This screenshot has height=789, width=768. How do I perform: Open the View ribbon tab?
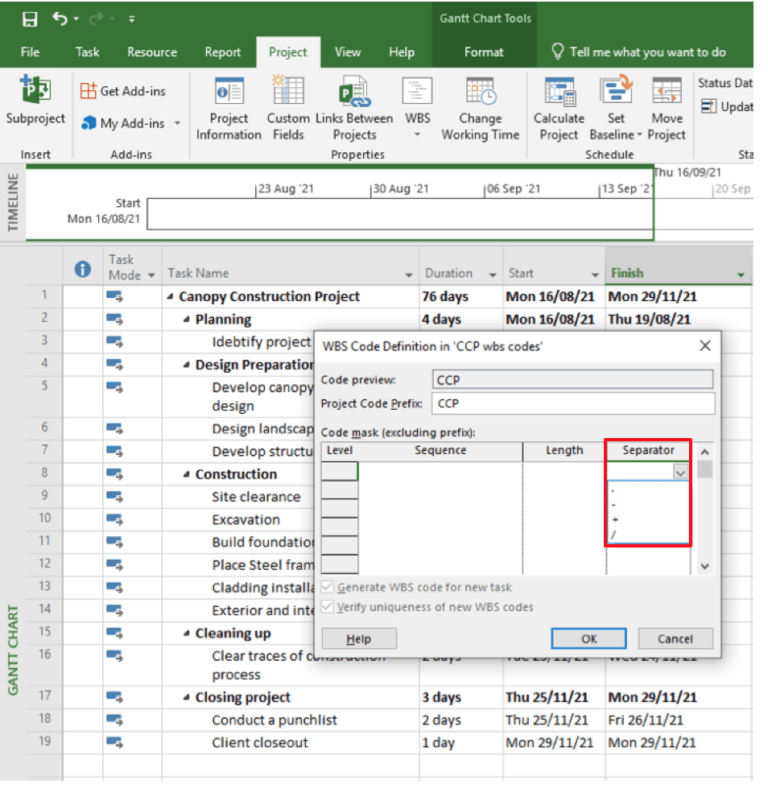point(348,52)
